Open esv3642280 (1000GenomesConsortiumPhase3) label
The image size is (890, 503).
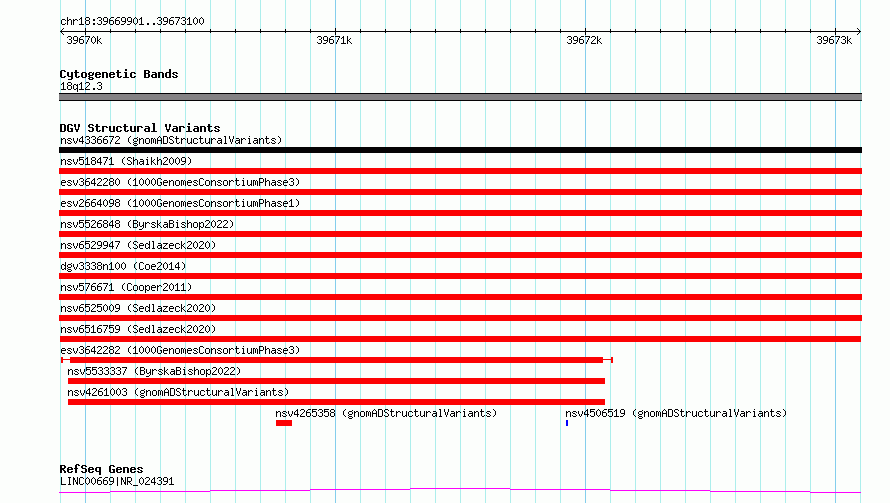tap(180, 182)
